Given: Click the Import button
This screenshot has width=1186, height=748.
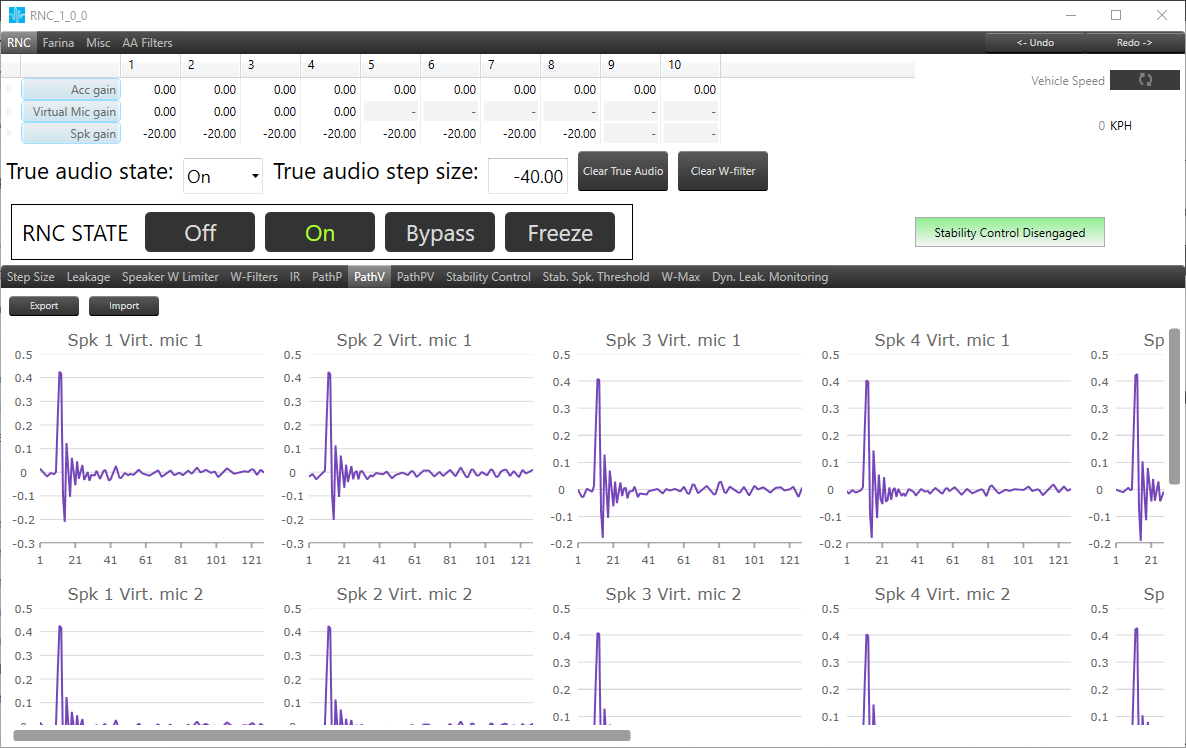Looking at the screenshot, I should coord(124,306).
